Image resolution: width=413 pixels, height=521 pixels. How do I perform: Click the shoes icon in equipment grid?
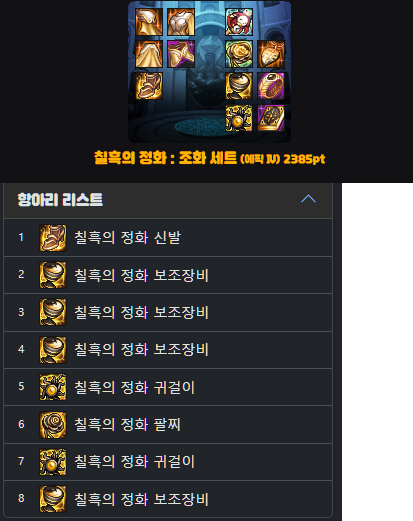click(x=149, y=86)
